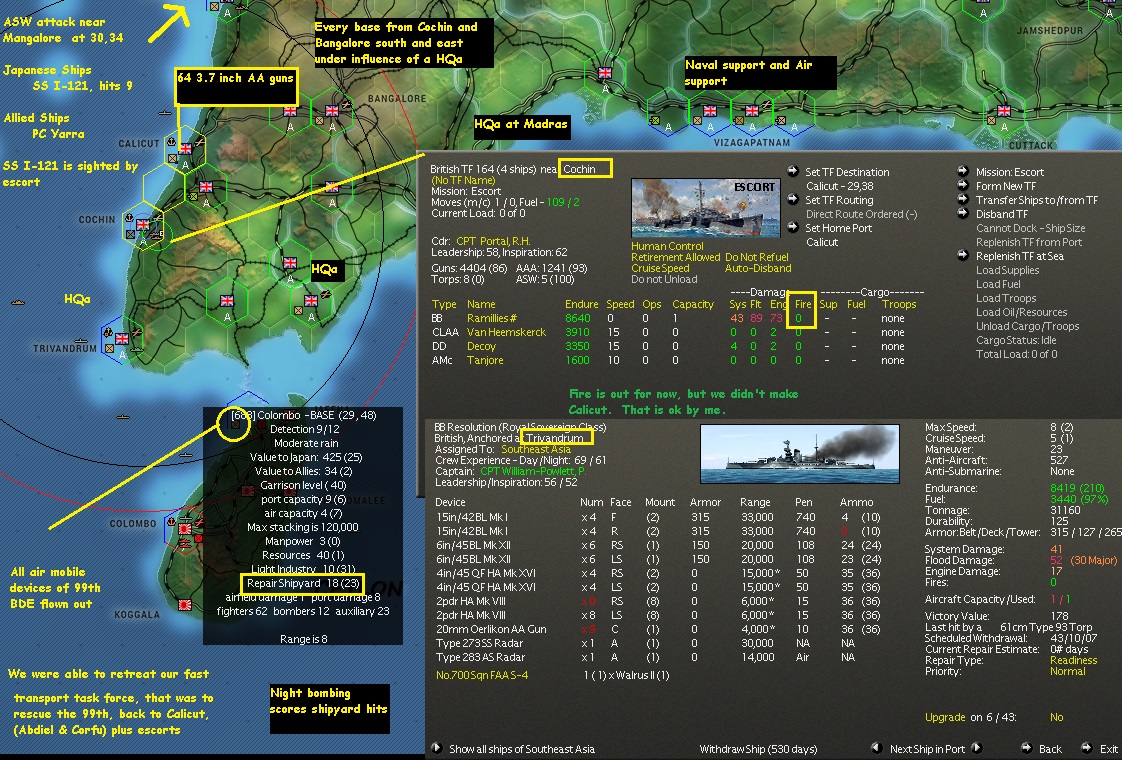
Task: Choose Replenish TF at Sea
Action: 1020,255
